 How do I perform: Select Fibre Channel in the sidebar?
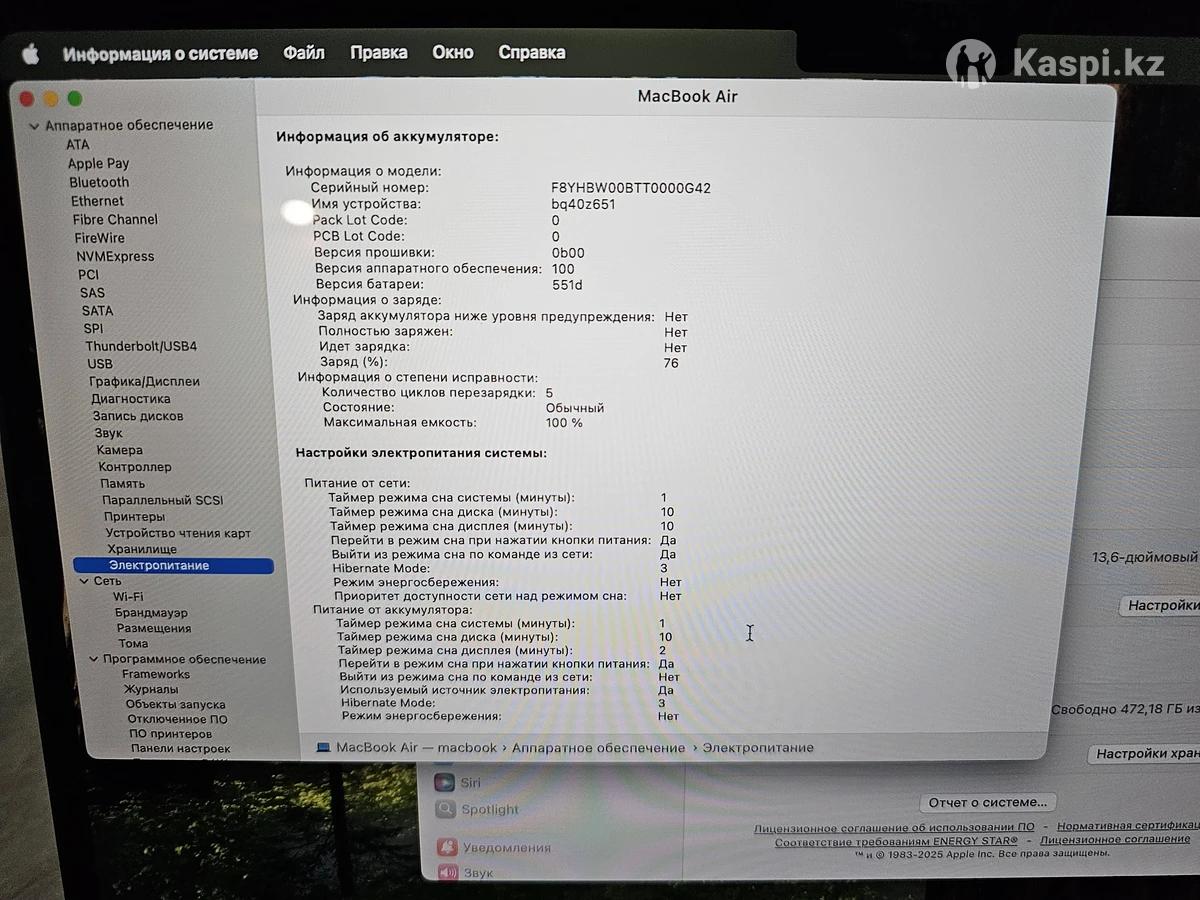[x=115, y=219]
